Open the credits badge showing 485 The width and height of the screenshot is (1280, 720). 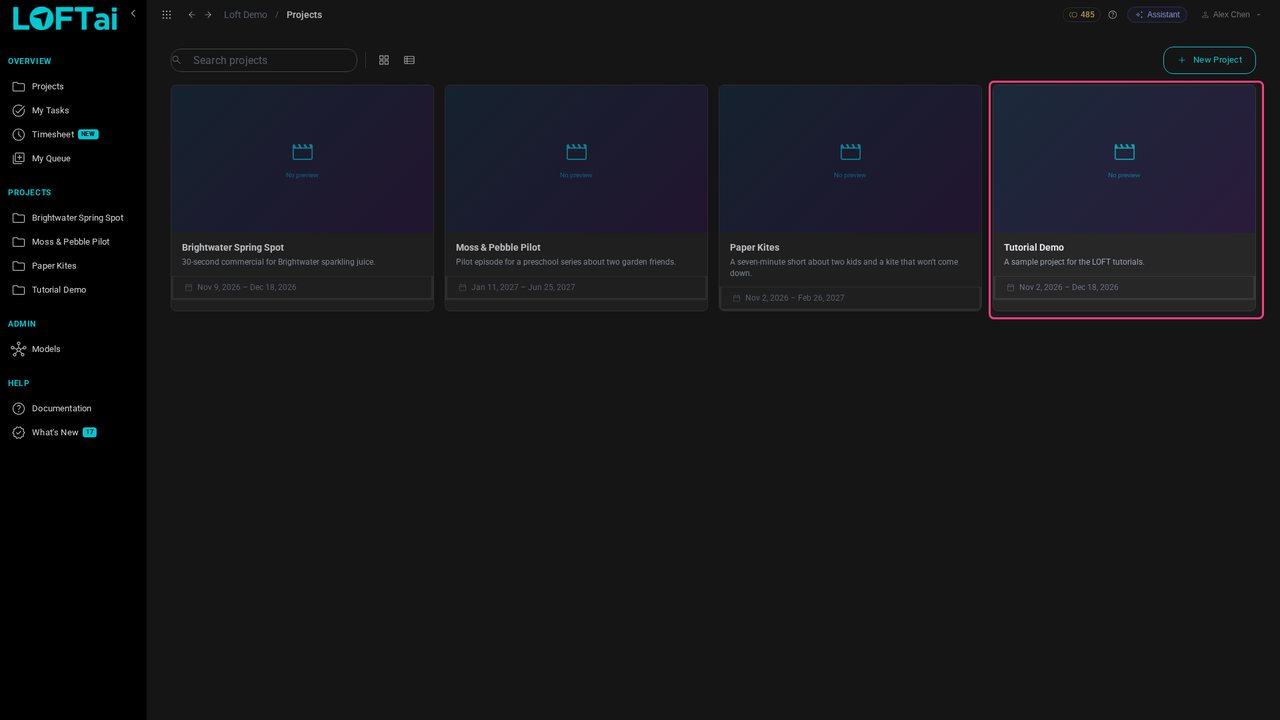[1081, 15]
